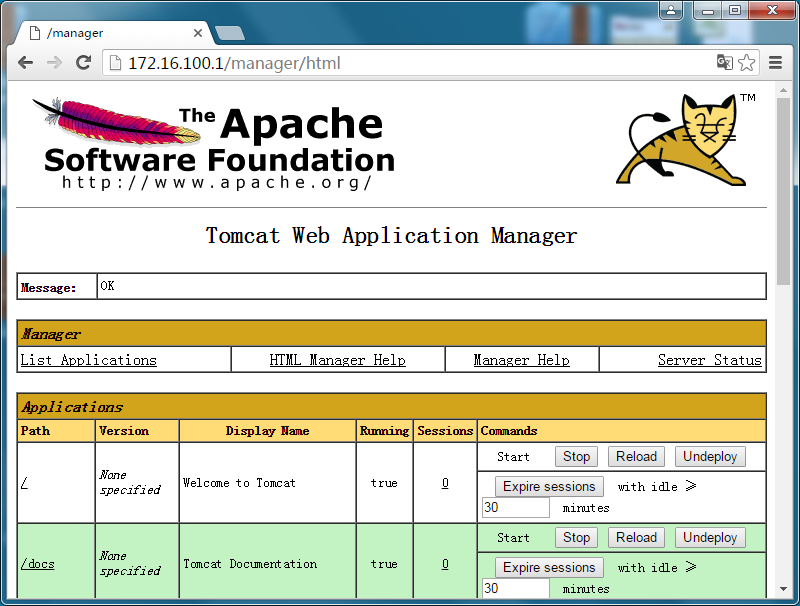Open the /docs application path link

(x=37, y=564)
